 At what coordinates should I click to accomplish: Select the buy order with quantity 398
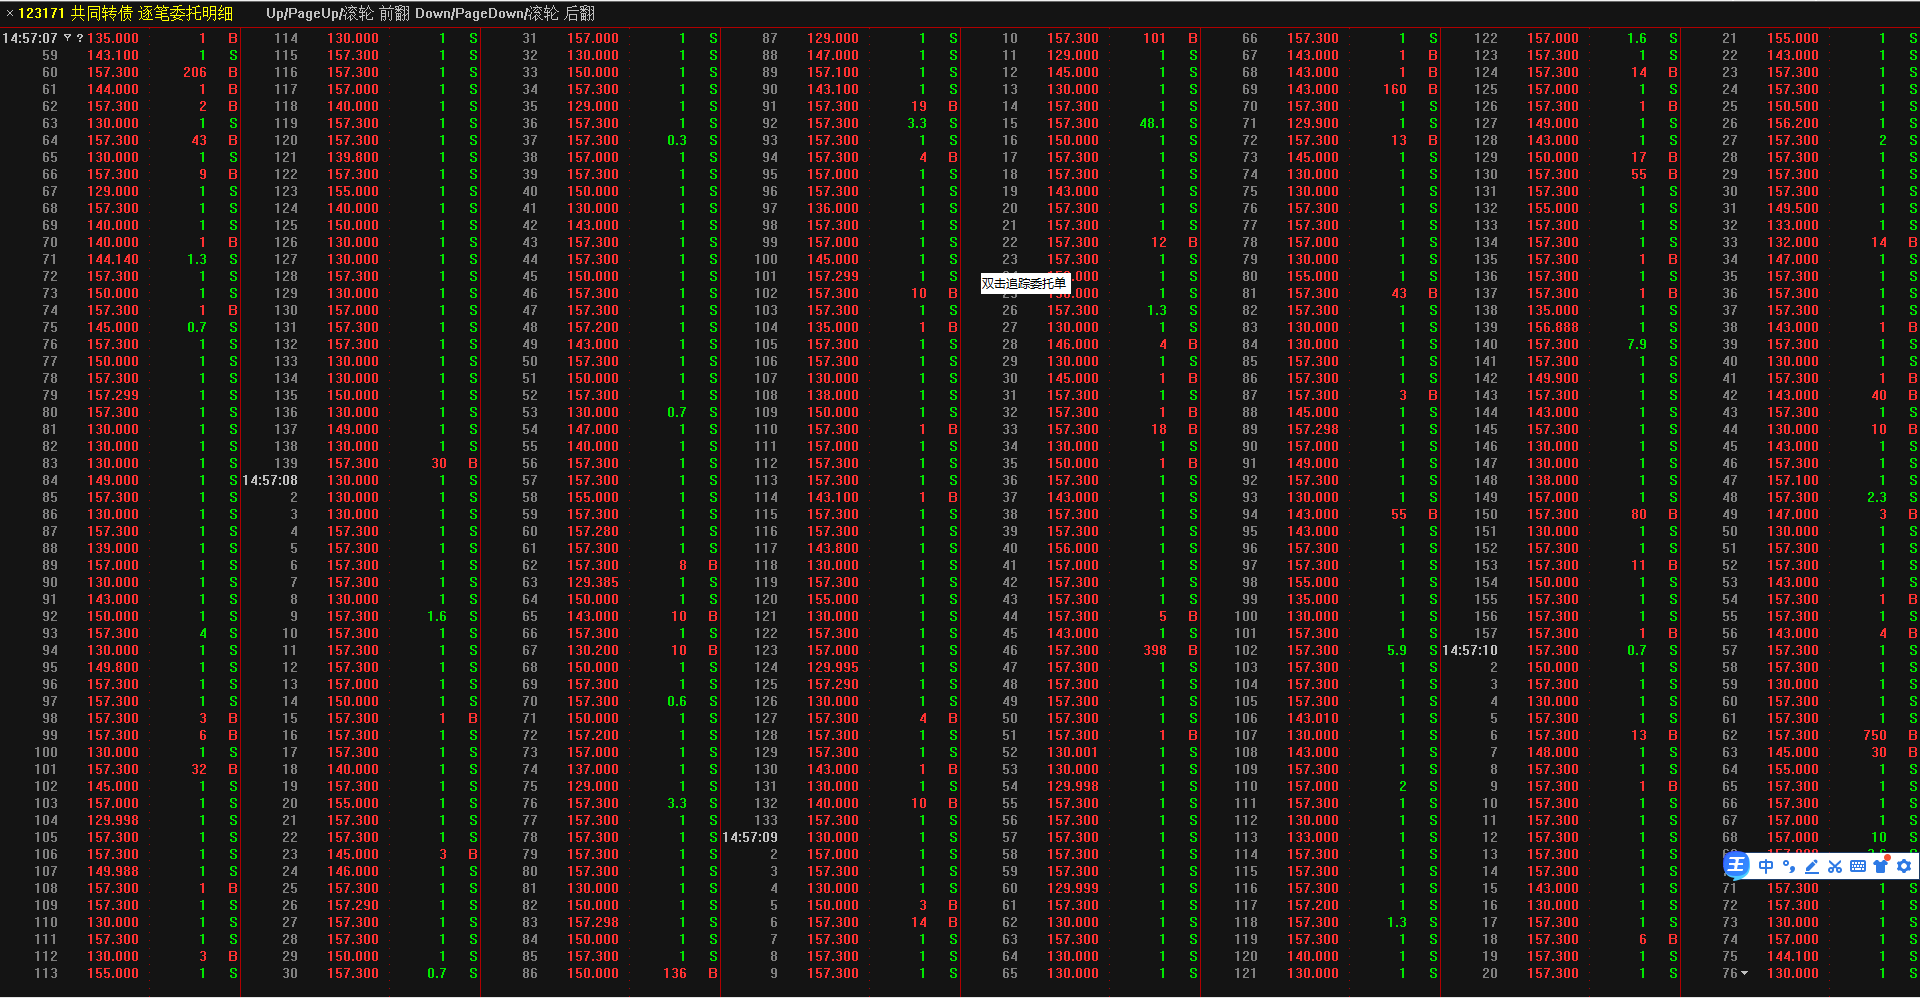(x=1154, y=650)
